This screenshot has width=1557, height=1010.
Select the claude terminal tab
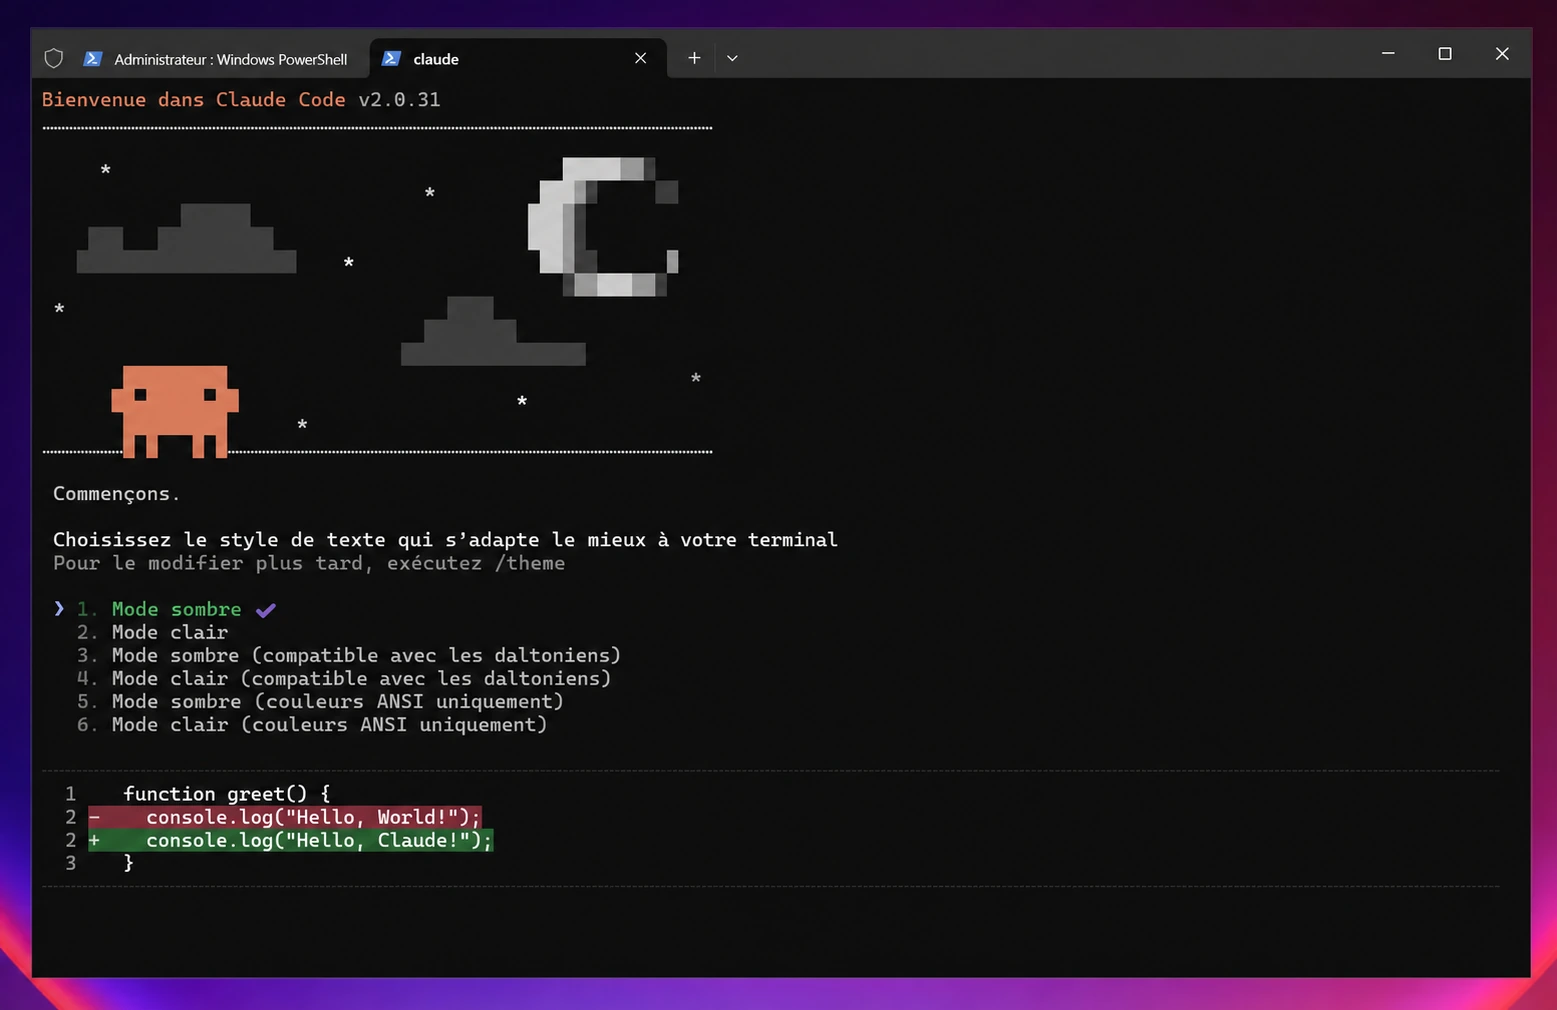click(x=517, y=59)
